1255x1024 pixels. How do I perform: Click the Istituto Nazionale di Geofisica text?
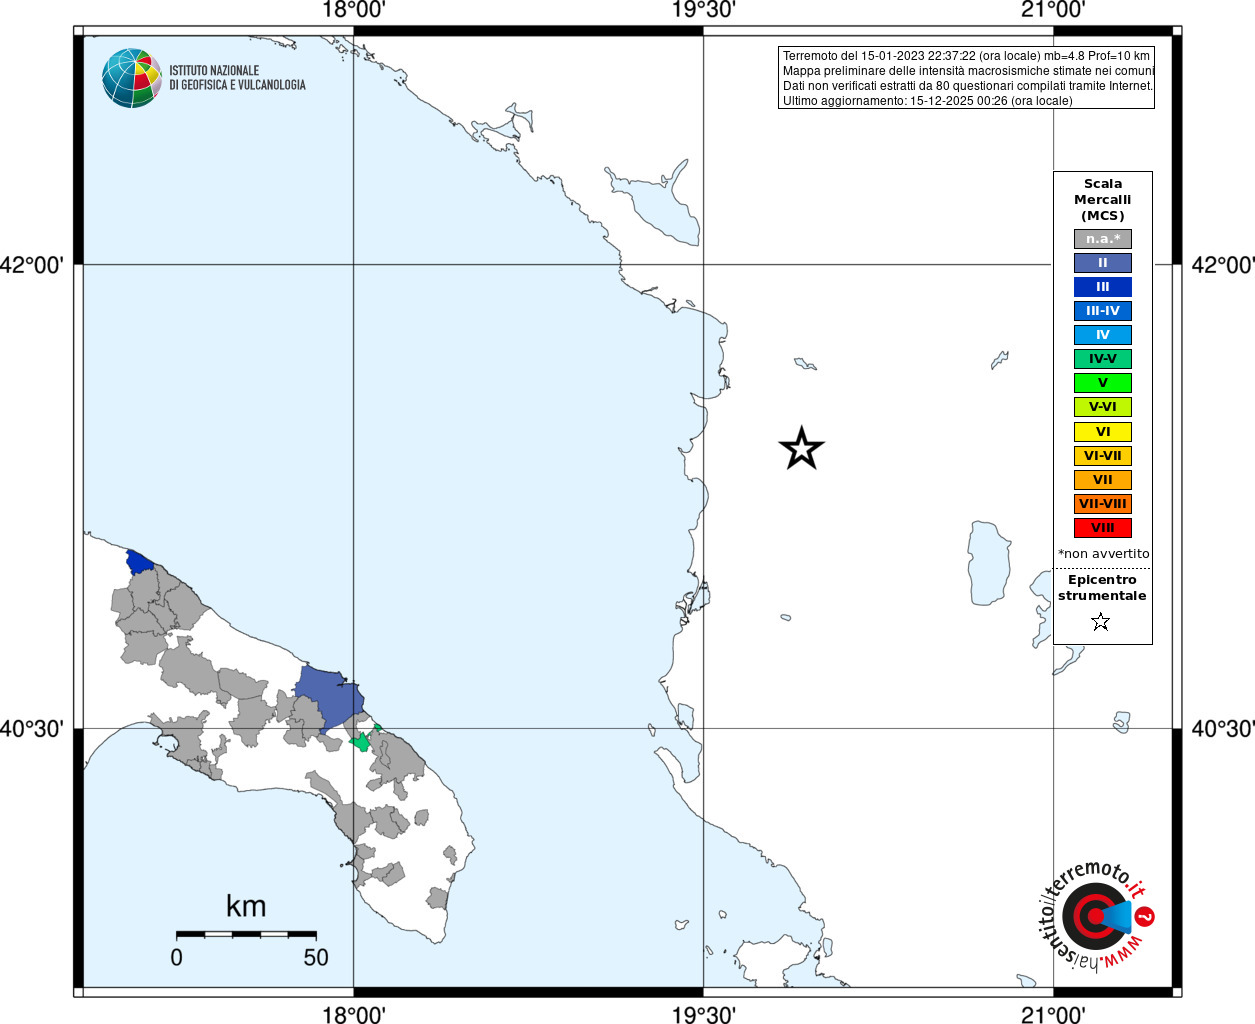pyautogui.click(x=237, y=78)
